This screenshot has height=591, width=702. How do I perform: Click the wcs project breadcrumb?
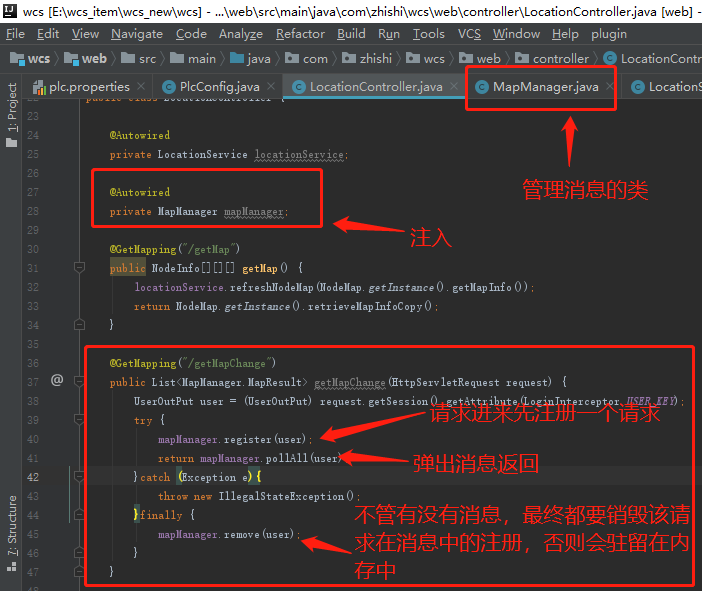[x=30, y=59]
